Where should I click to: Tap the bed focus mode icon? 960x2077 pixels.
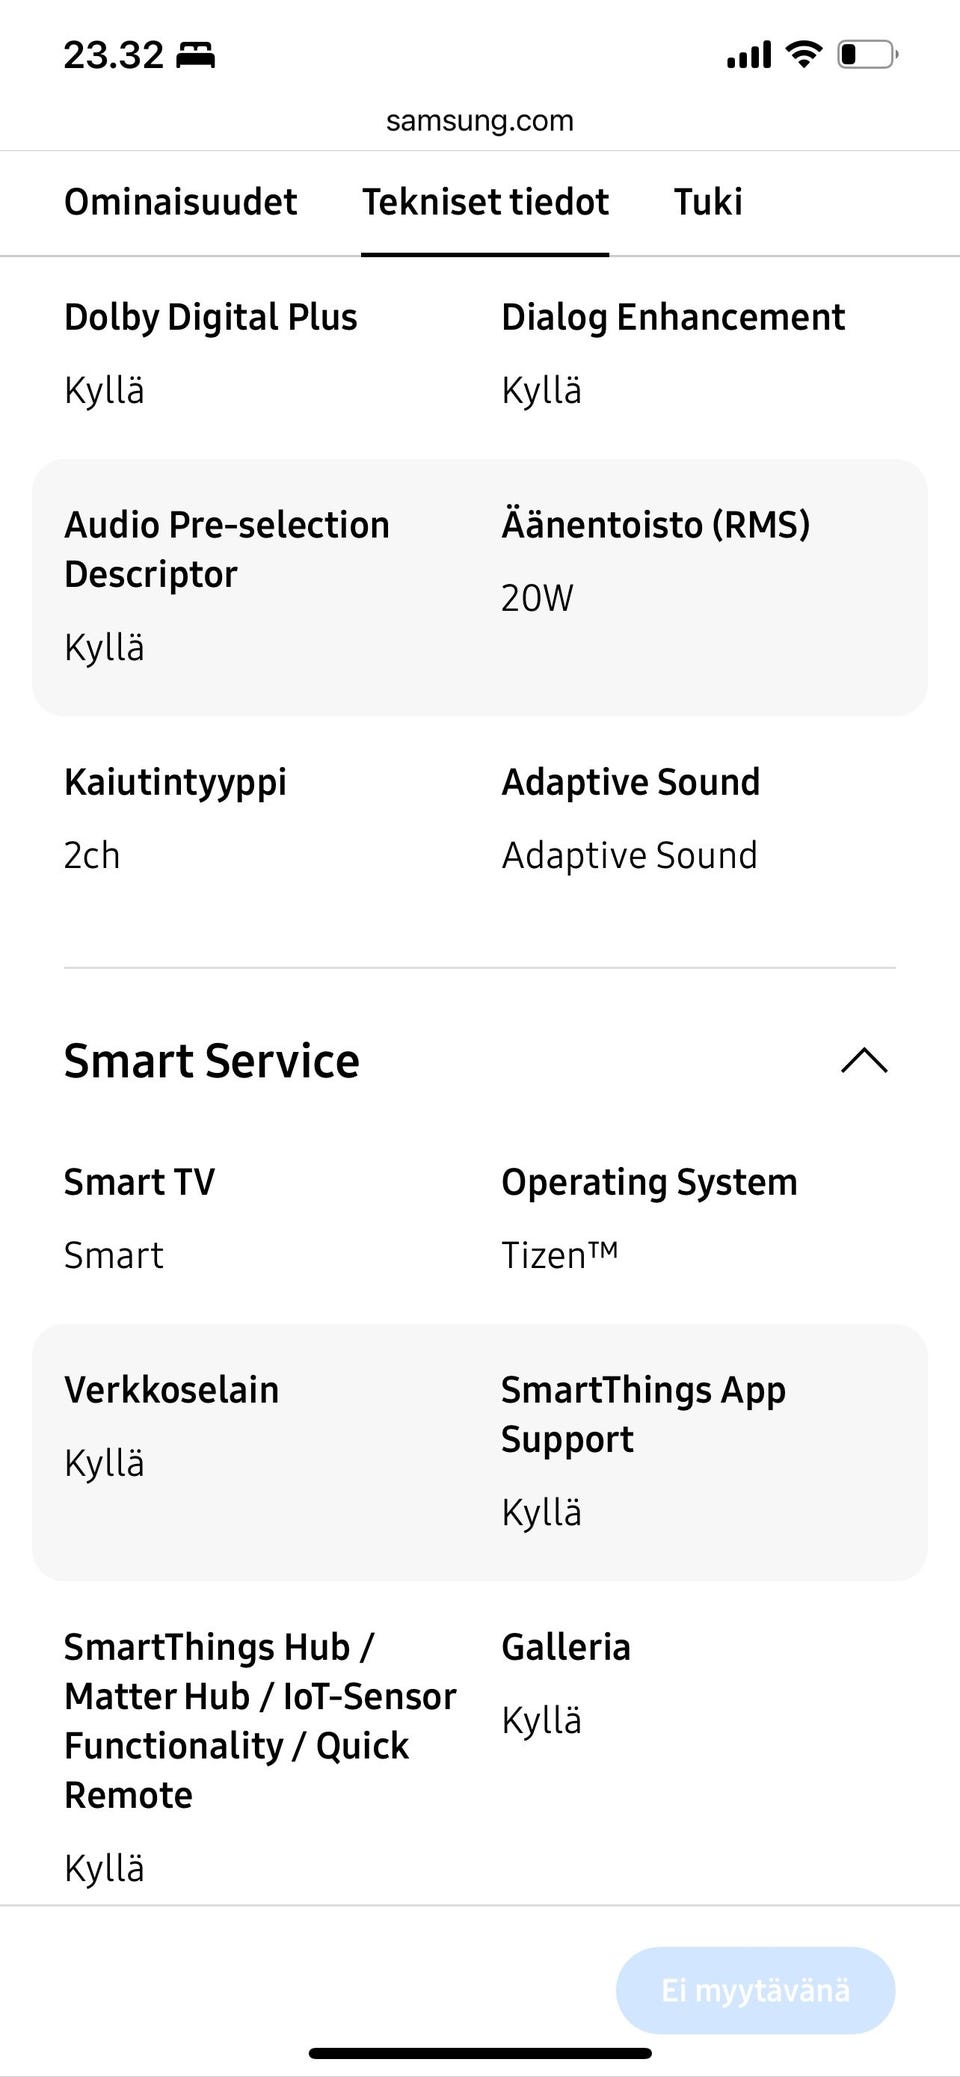(x=195, y=55)
